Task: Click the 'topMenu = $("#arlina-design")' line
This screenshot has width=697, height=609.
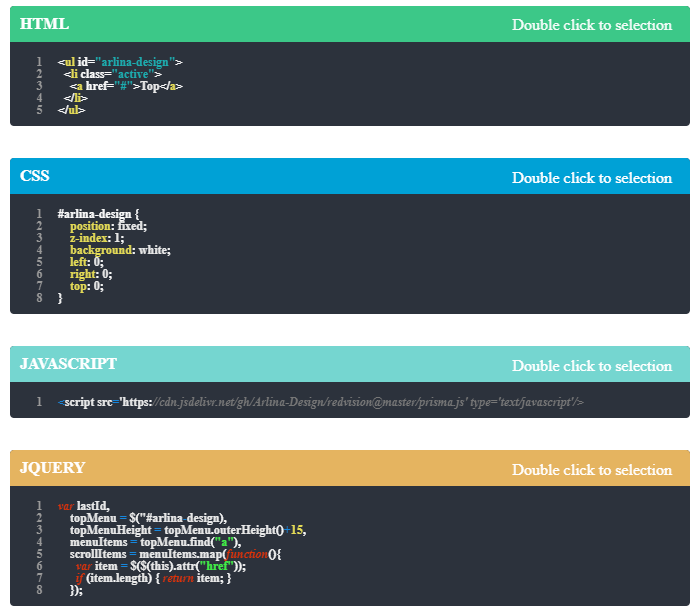Action: 148,518
